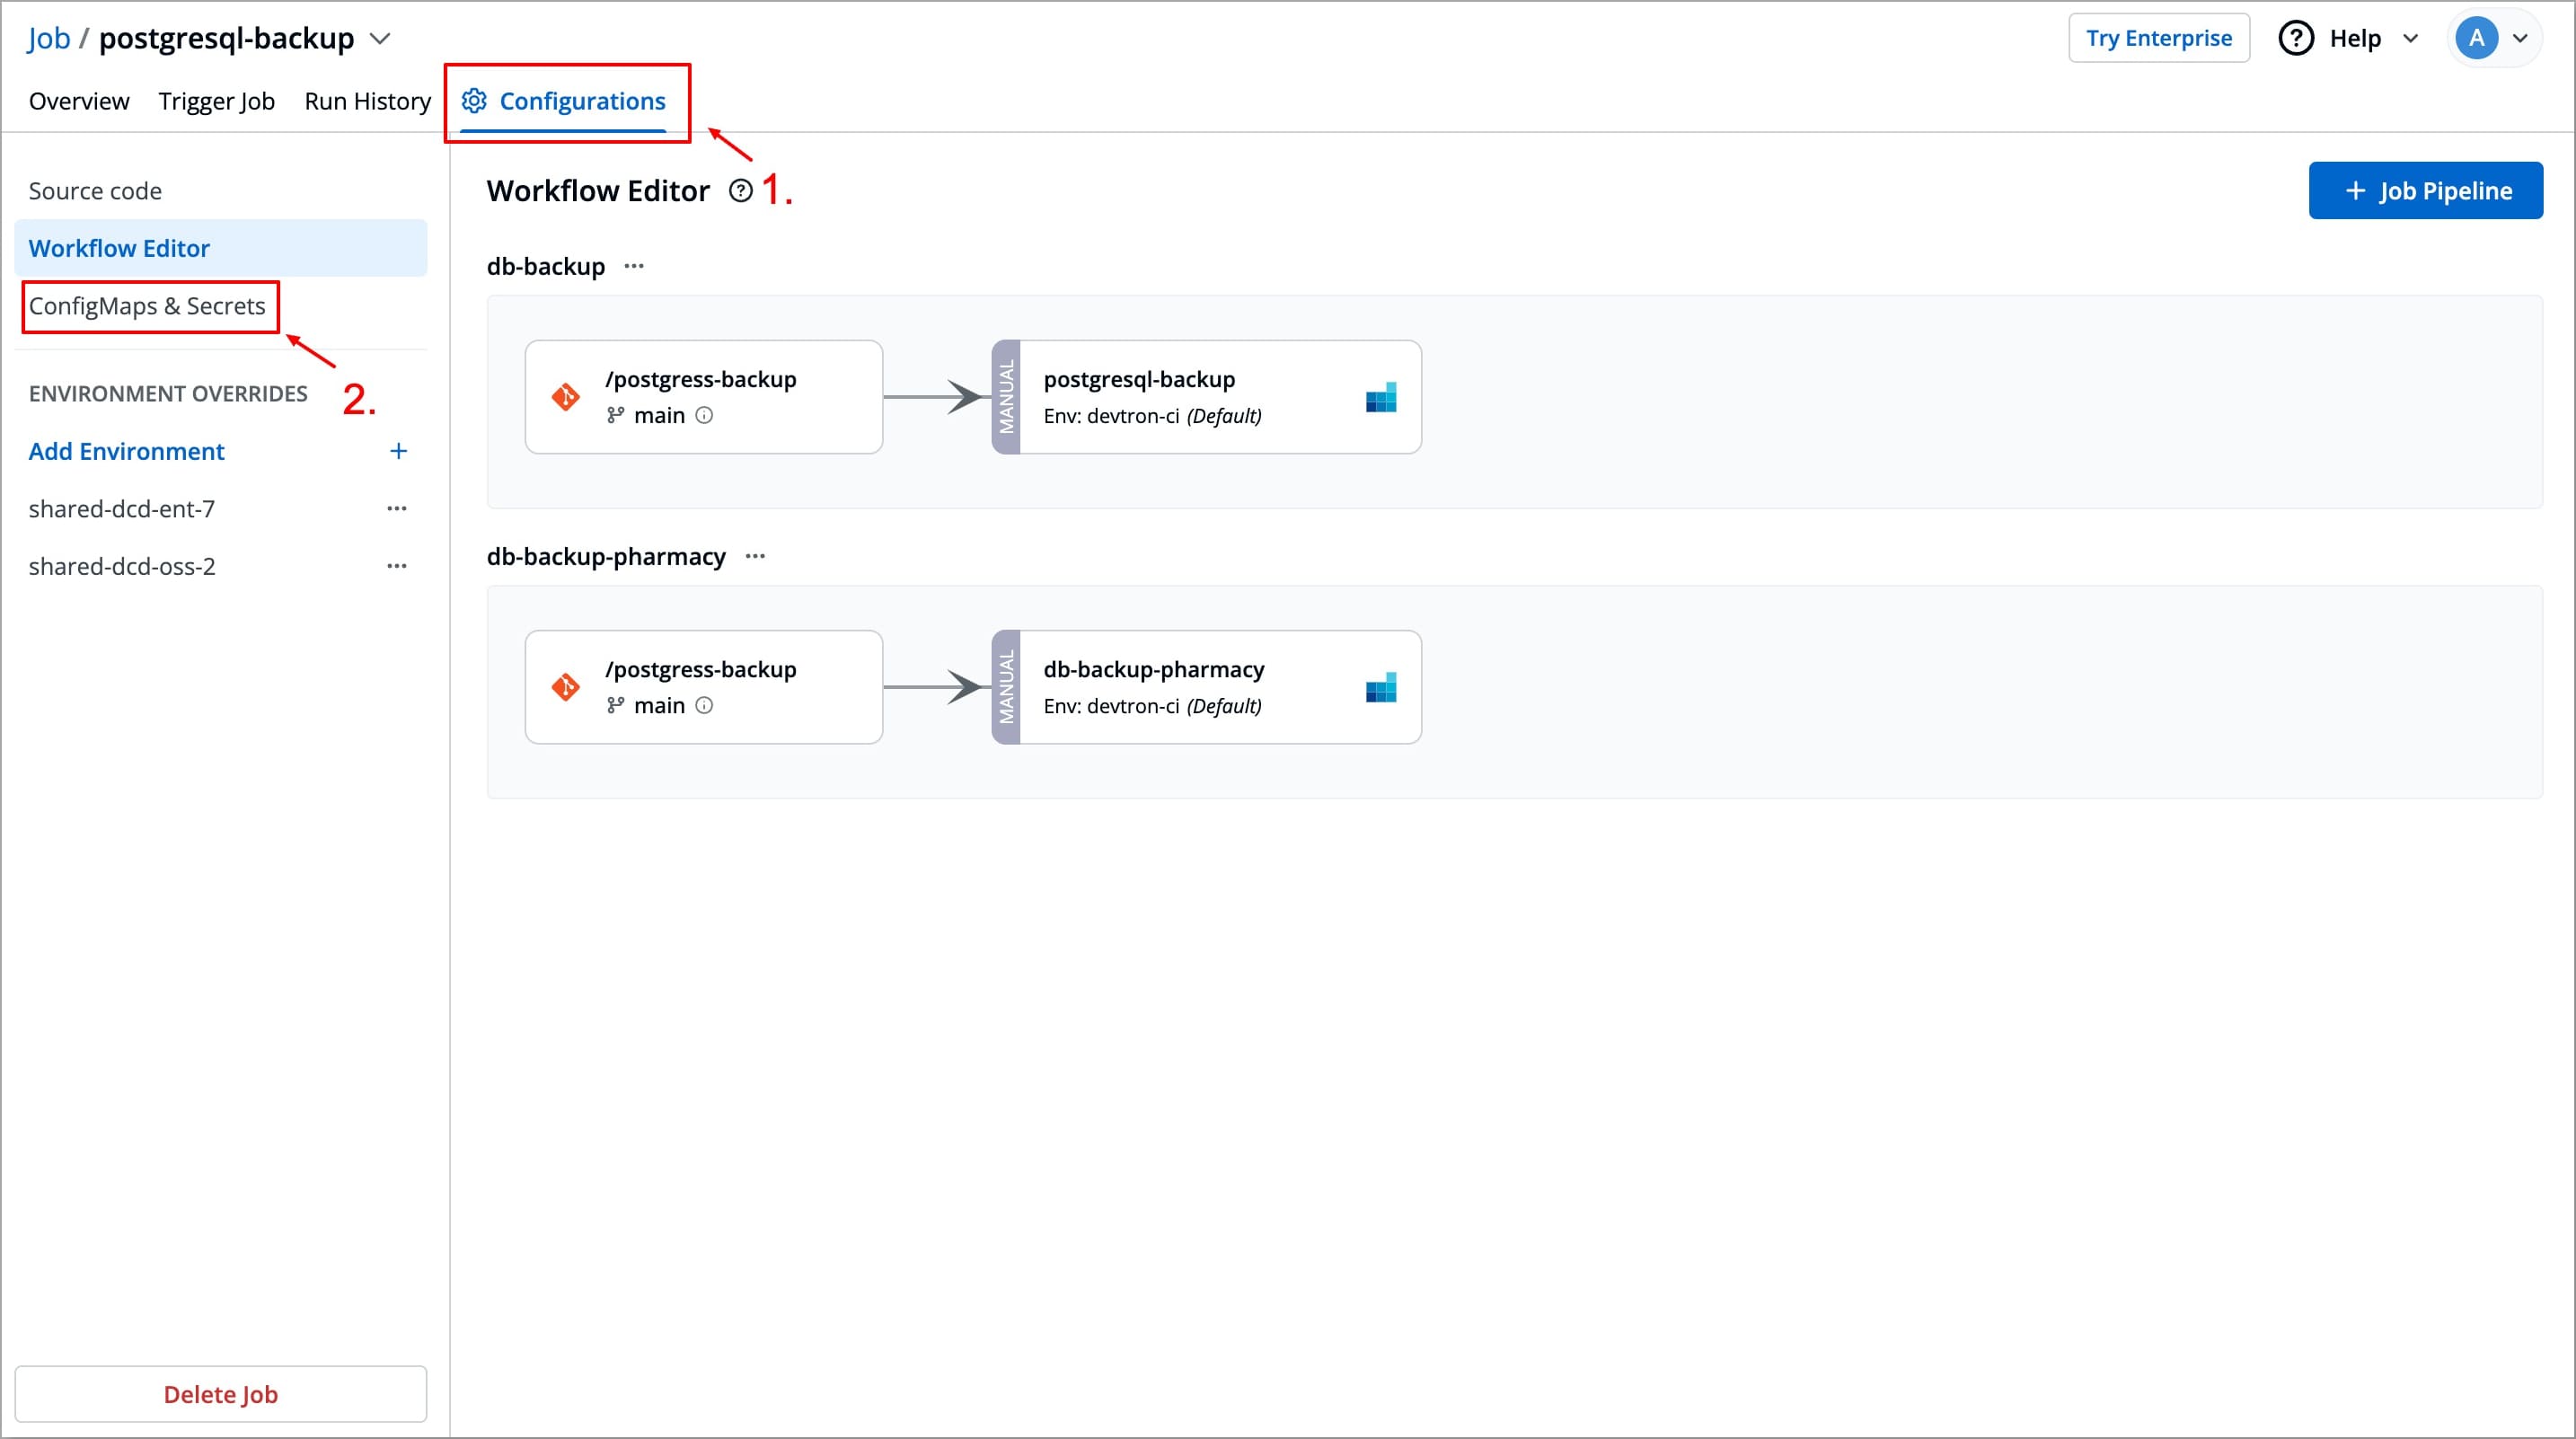Expand postgresql-backup job name dropdown

(x=380, y=38)
